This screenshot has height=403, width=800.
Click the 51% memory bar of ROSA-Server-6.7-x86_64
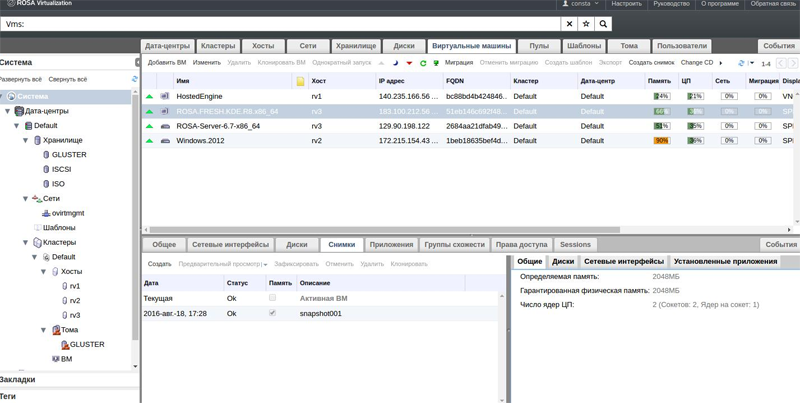pos(662,126)
